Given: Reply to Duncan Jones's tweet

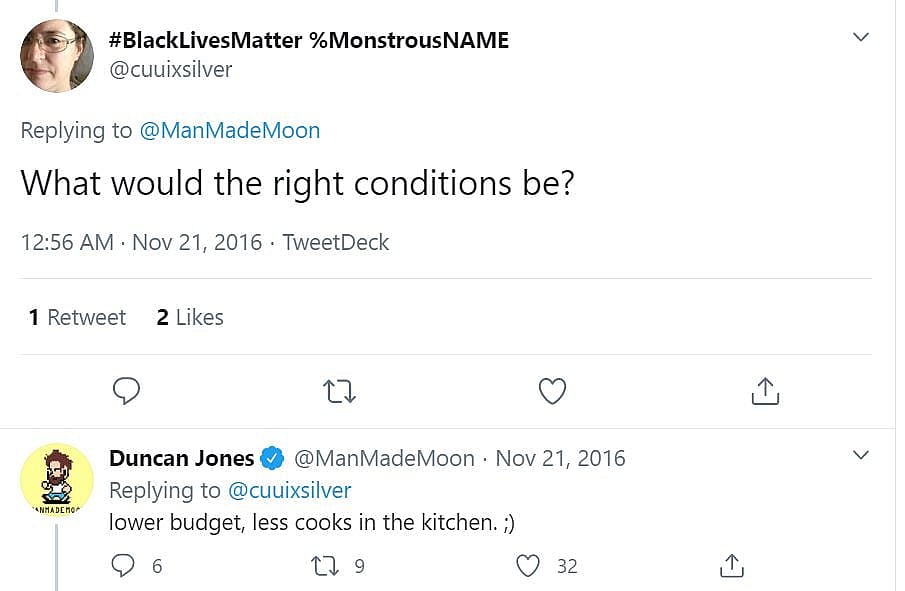Looking at the screenshot, I should (x=125, y=566).
